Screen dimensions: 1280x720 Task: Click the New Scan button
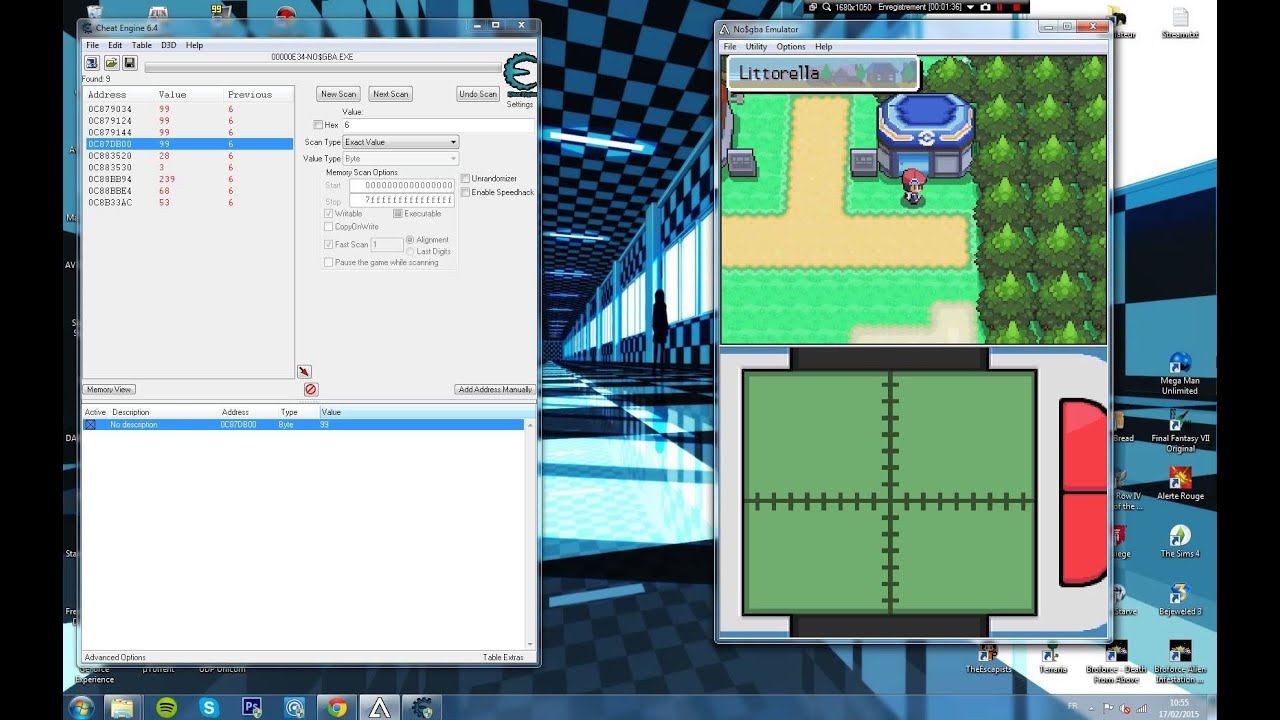pyautogui.click(x=338, y=94)
